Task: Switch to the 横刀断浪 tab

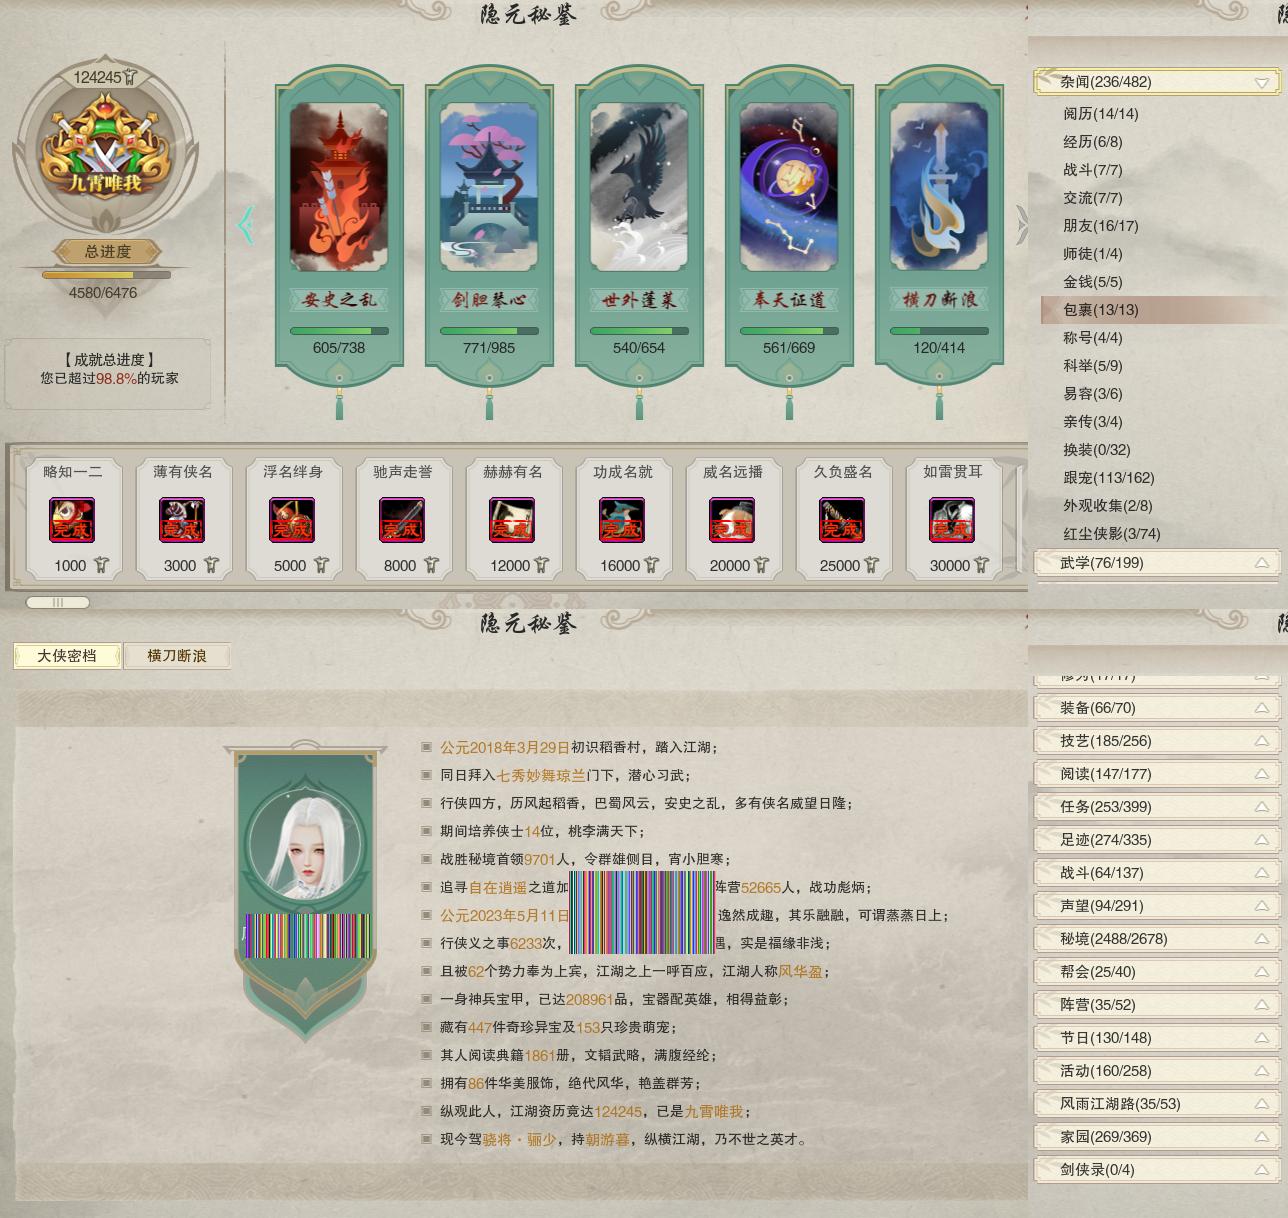Action: point(177,656)
